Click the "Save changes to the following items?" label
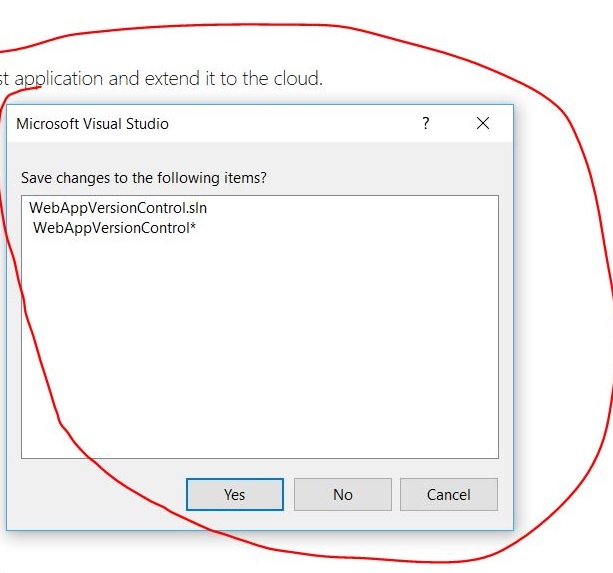This screenshot has width=613, height=573. pyautogui.click(x=151, y=178)
